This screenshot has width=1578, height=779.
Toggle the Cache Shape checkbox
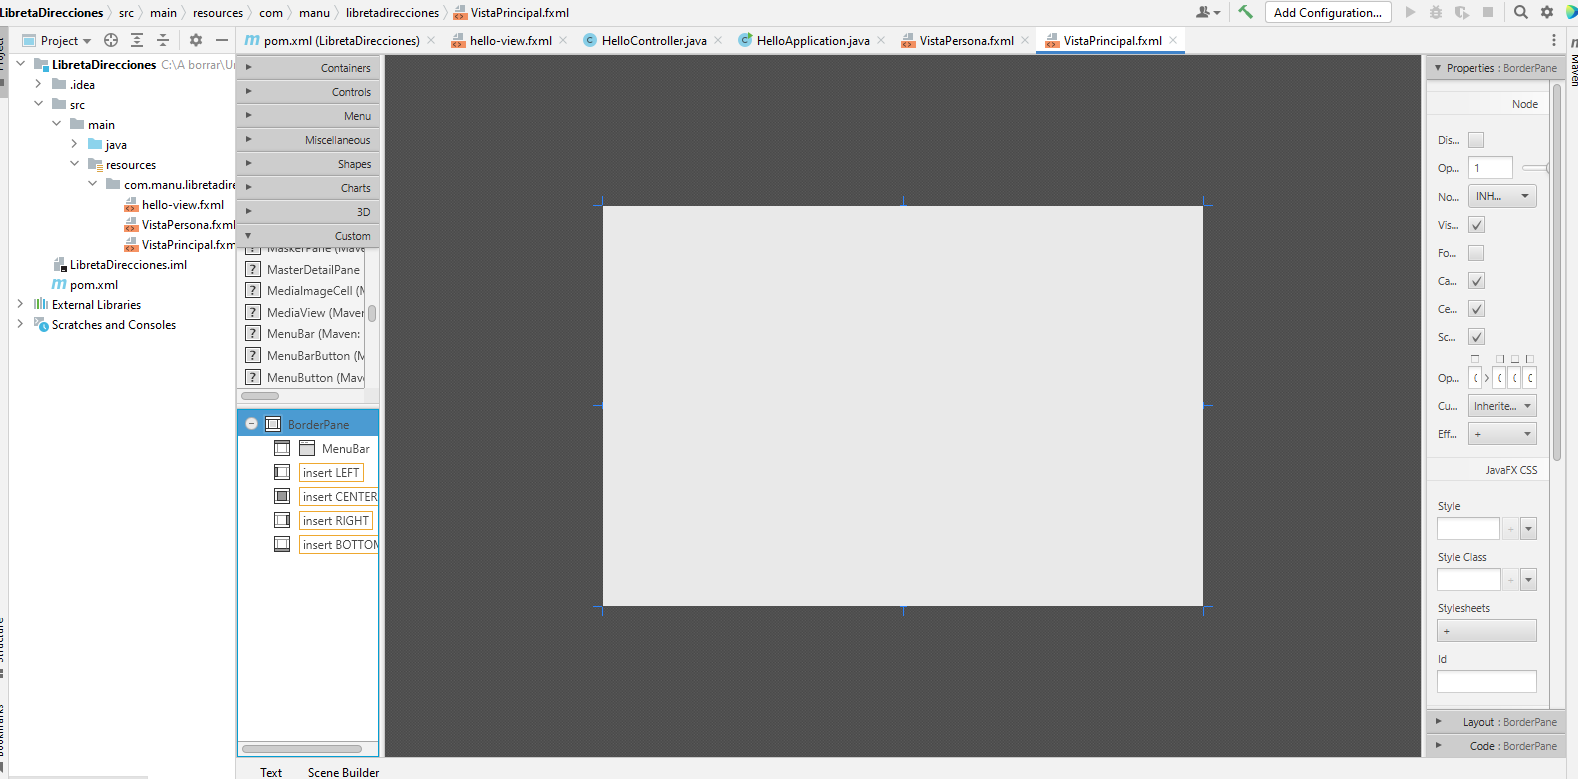click(1476, 309)
